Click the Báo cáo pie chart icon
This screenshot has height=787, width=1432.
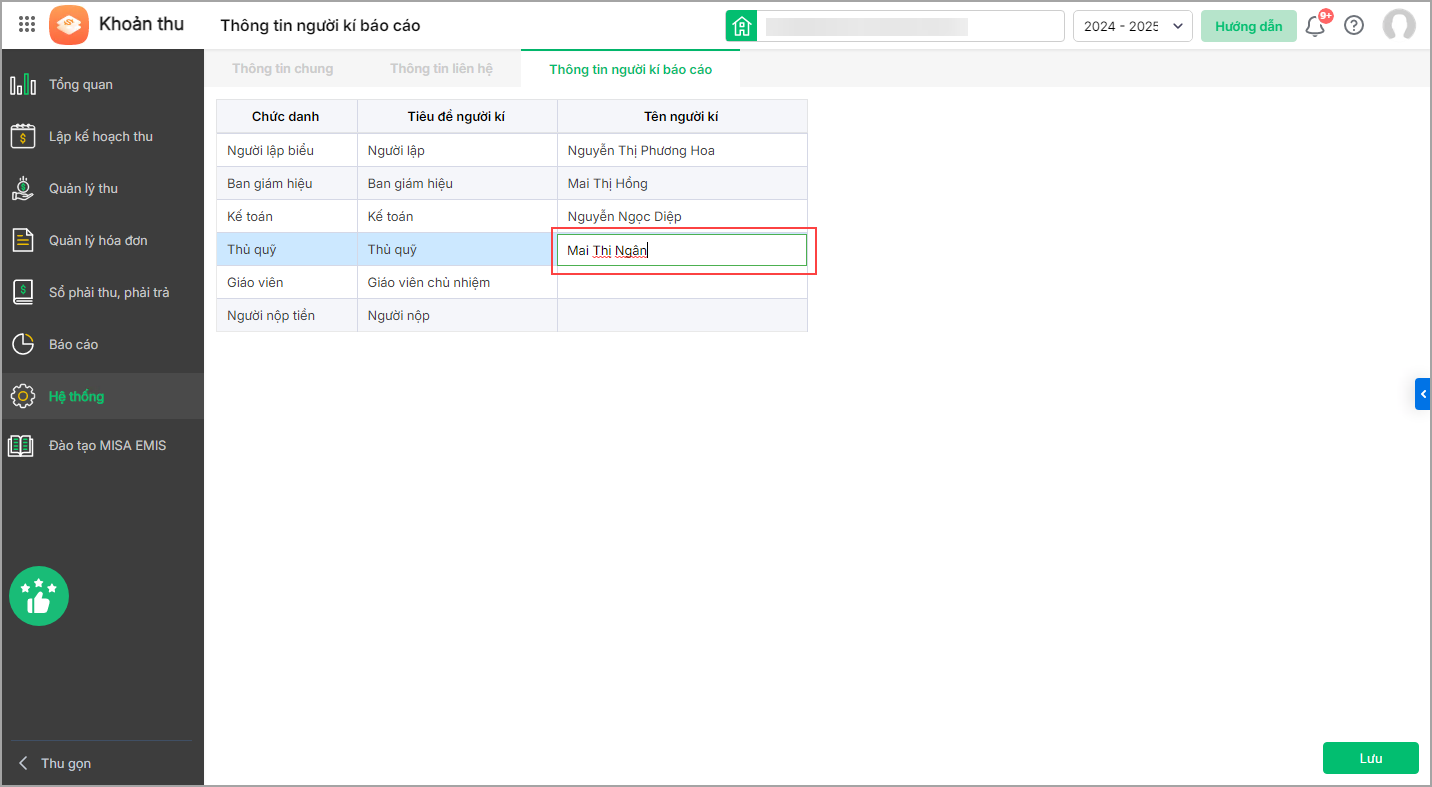pyautogui.click(x=23, y=344)
